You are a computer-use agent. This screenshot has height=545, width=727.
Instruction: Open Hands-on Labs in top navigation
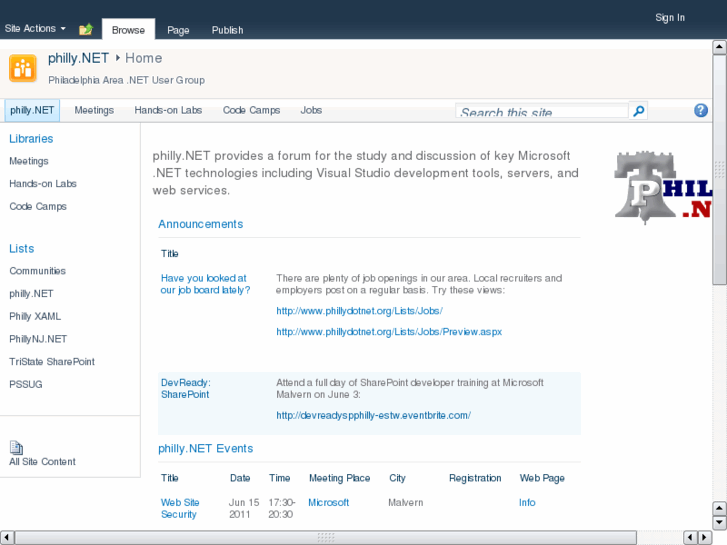168,110
